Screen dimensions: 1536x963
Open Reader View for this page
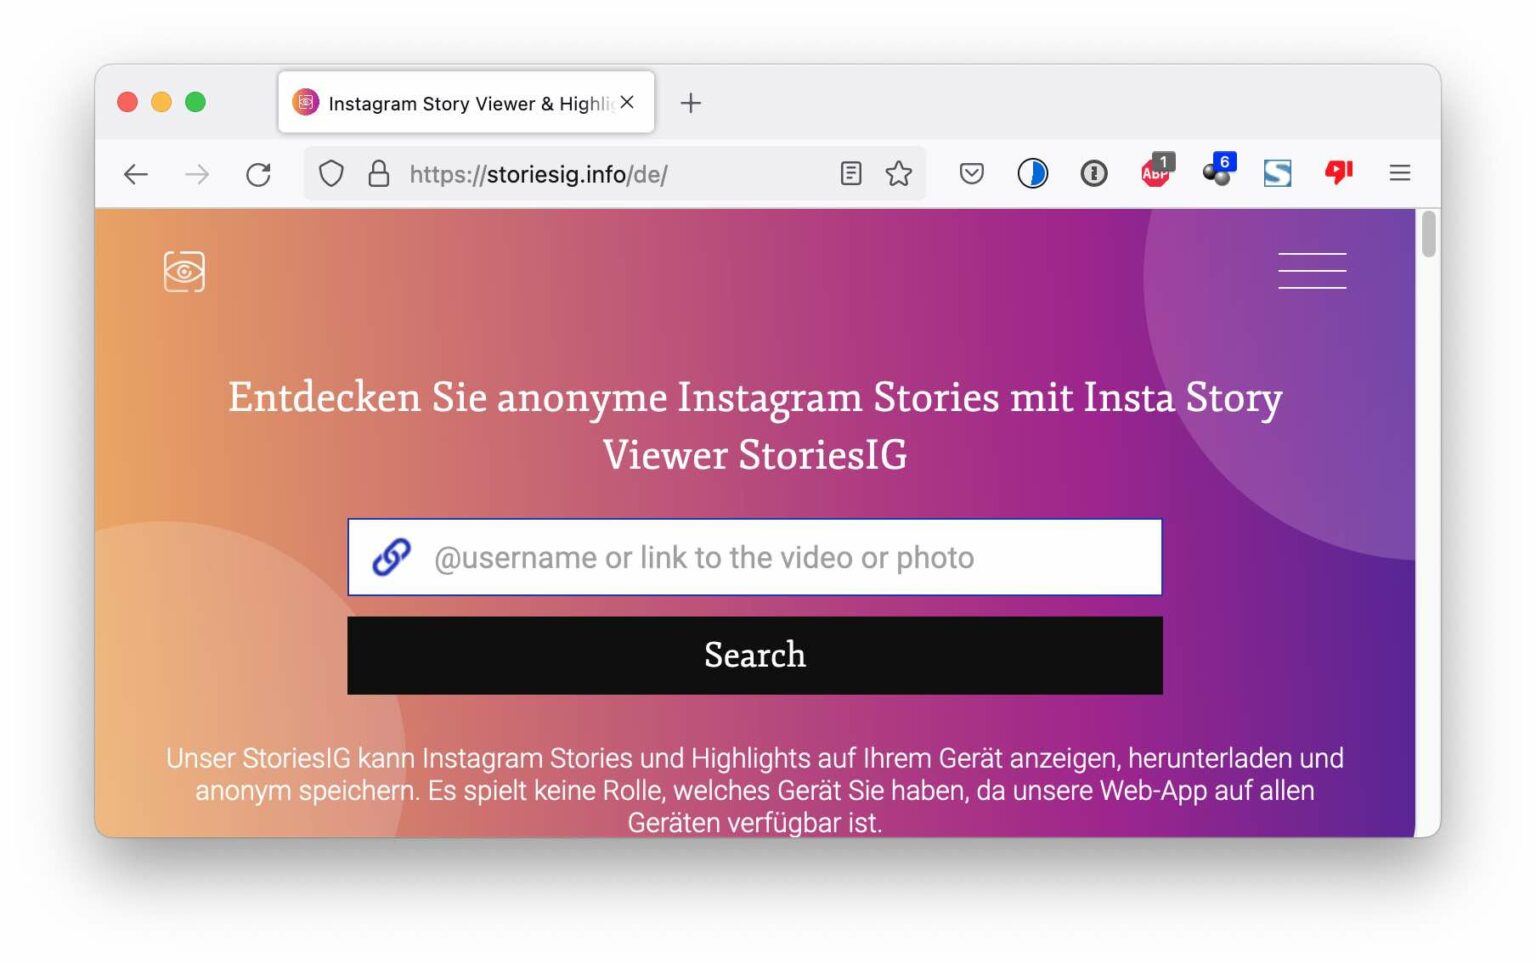point(851,172)
